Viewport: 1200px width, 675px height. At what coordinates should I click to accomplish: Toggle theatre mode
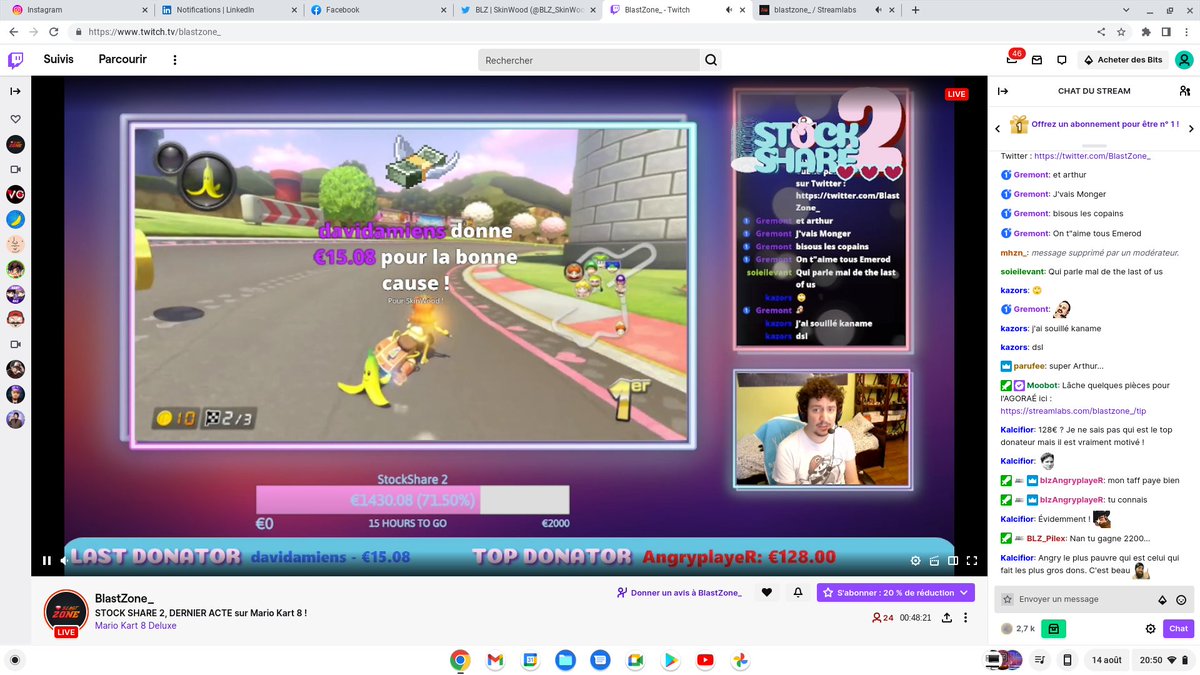point(953,561)
